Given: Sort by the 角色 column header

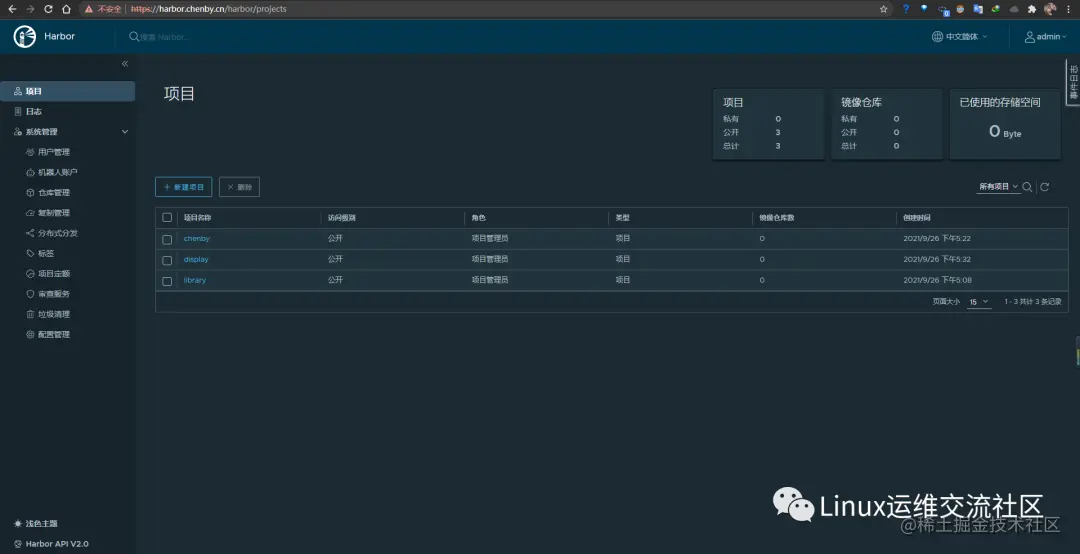Looking at the screenshot, I should (x=478, y=218).
